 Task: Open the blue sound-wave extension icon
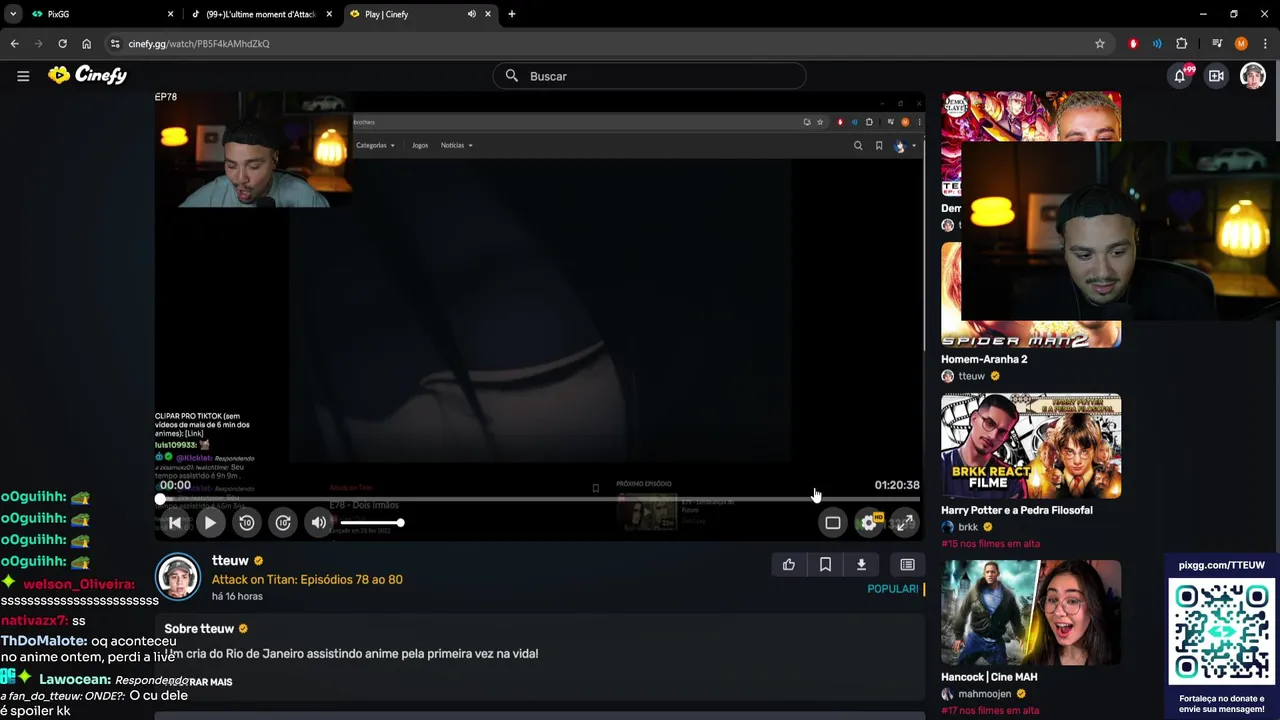(1157, 44)
